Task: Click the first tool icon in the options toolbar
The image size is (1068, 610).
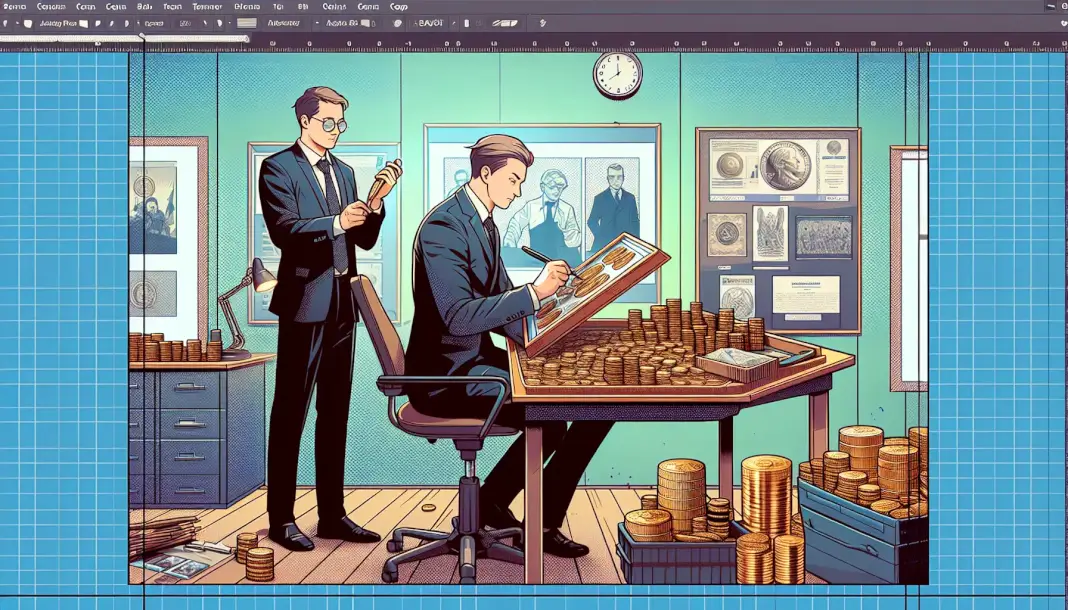Action: click(6, 23)
